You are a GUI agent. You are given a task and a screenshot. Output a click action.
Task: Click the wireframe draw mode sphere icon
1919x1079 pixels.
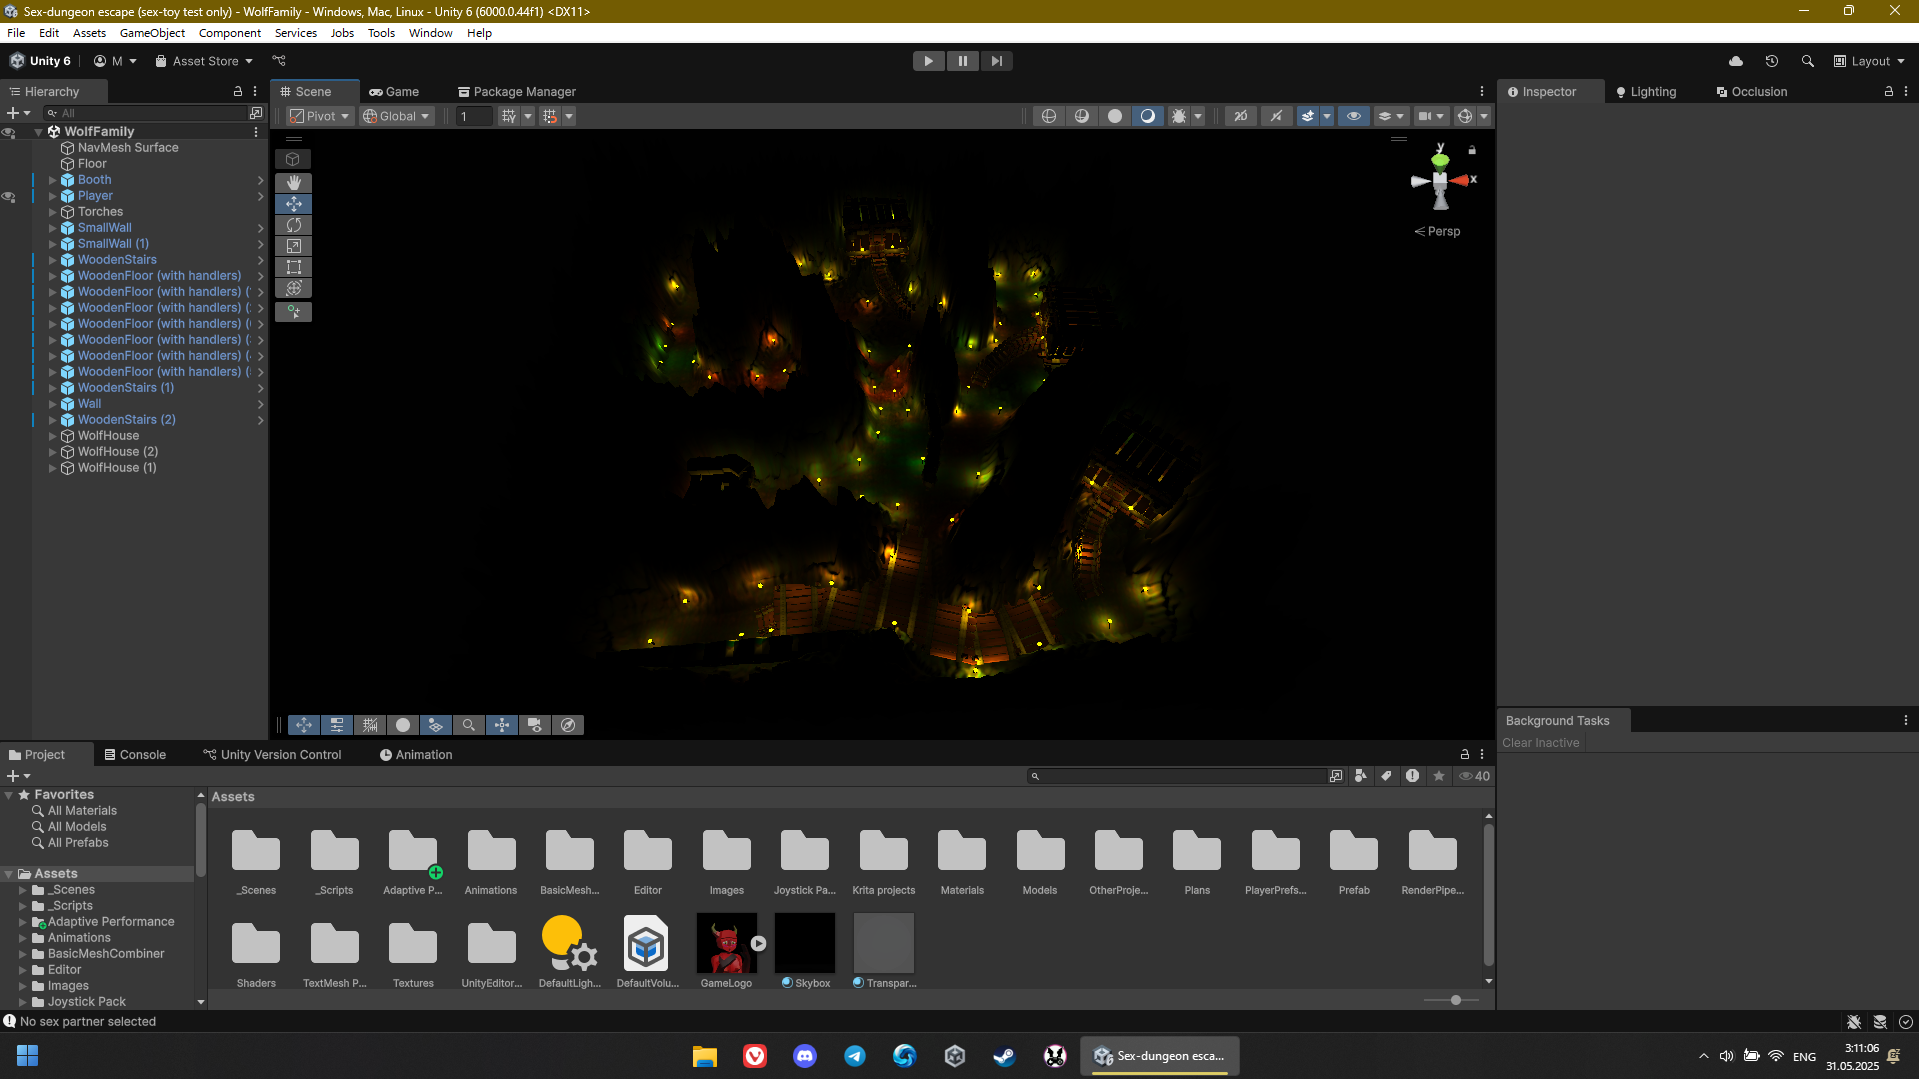coord(1049,116)
